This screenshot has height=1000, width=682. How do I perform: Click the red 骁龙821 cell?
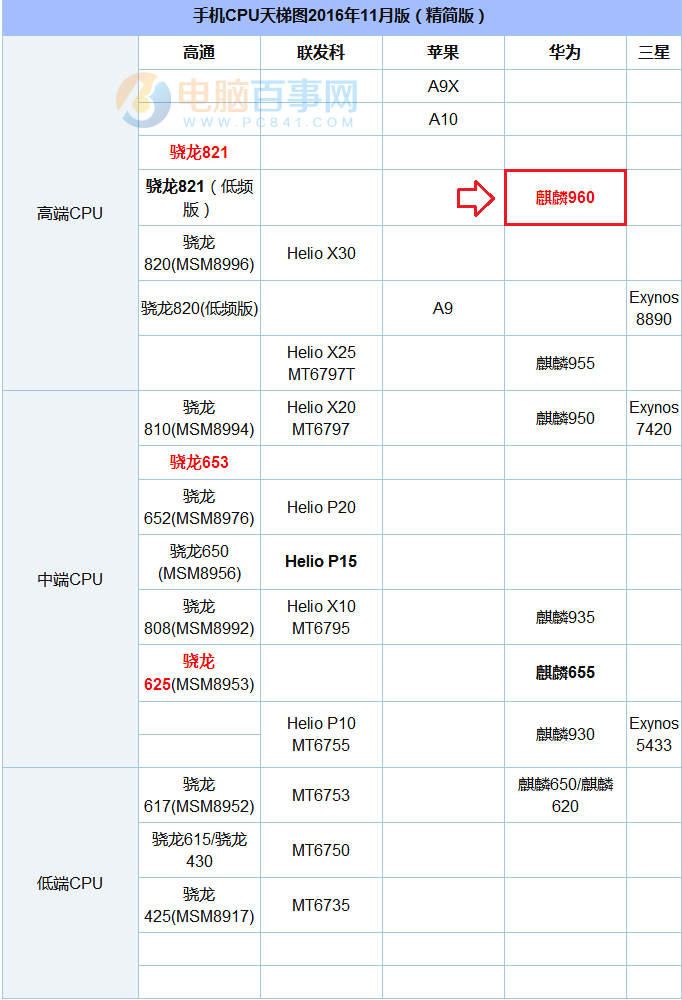(x=199, y=152)
